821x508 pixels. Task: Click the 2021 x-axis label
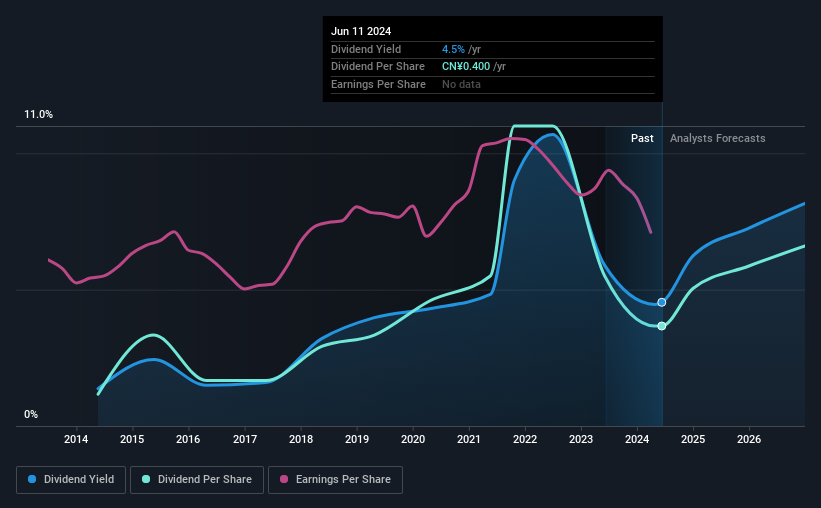(469, 439)
